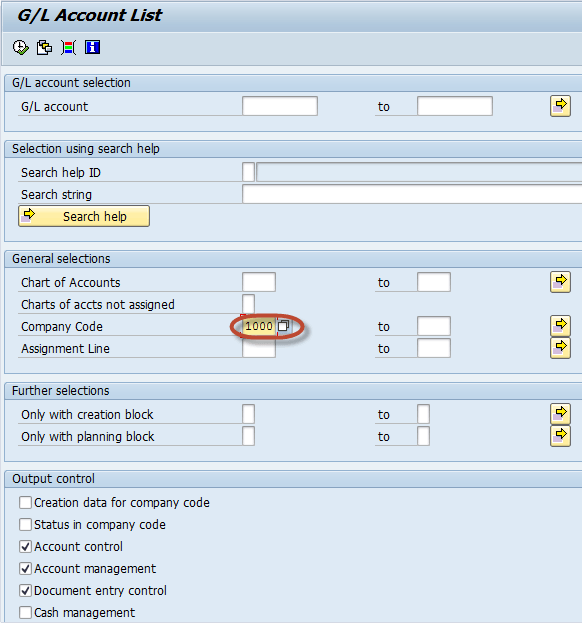Tick the Cash management checkbox
Screen dimensions: 582x626
(26, 612)
